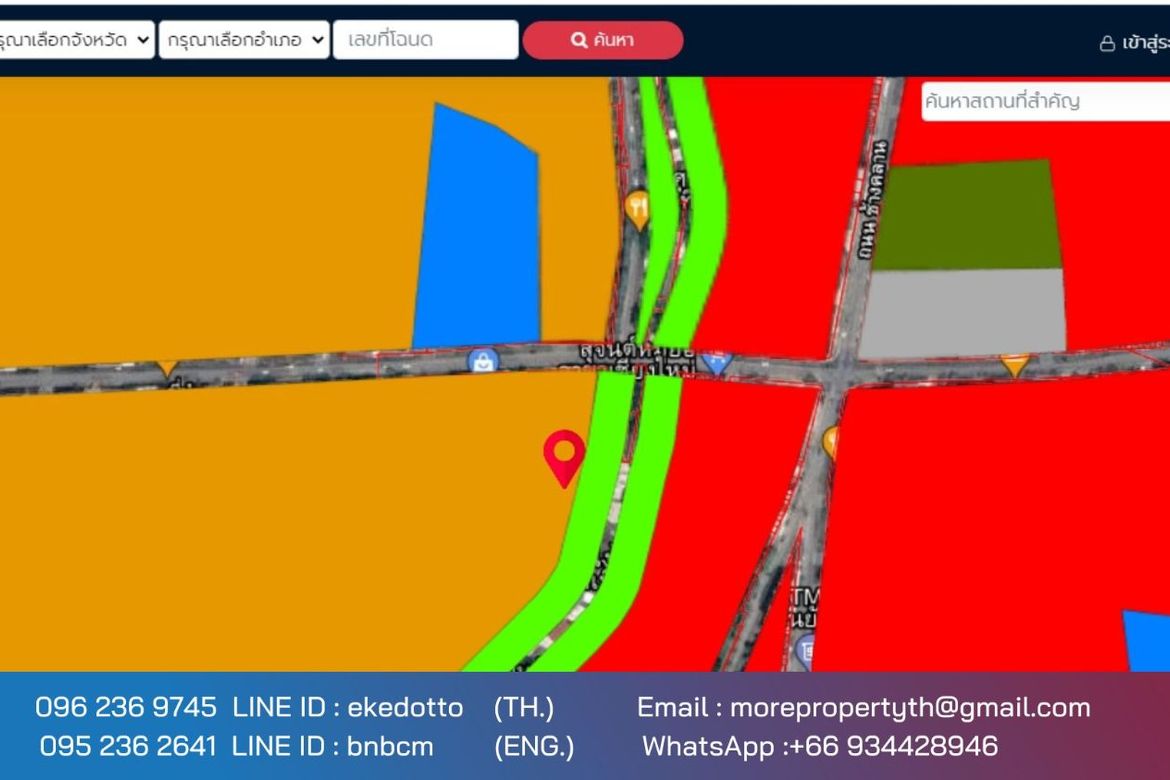Click the dark green zoning block
Image resolution: width=1170 pixels, height=780 pixels.
pyautogui.click(x=966, y=215)
